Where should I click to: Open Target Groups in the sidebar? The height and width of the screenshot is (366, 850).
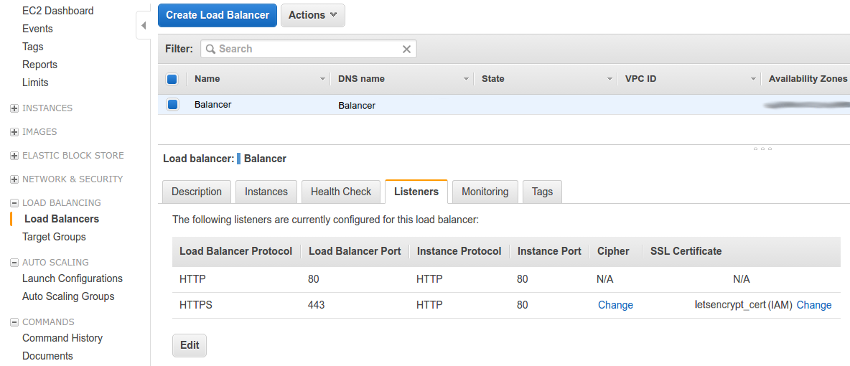click(54, 237)
